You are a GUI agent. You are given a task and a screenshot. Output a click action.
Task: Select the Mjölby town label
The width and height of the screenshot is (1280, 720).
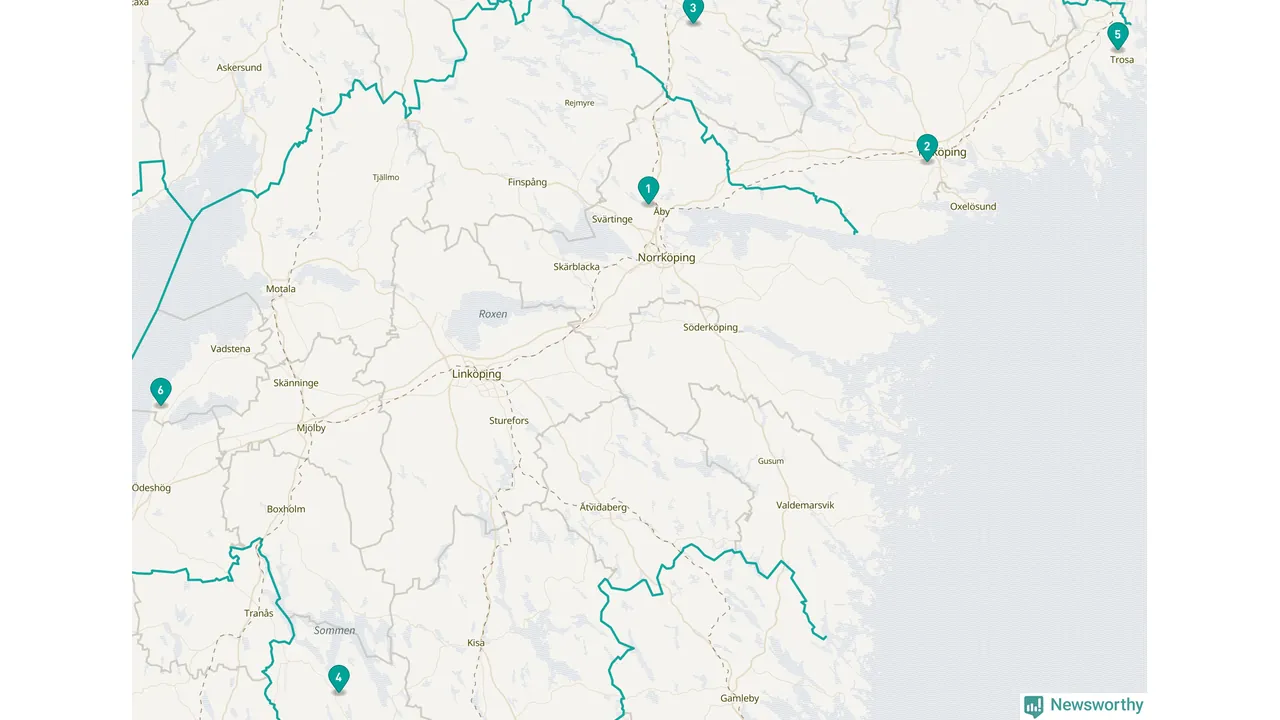[x=311, y=428]
